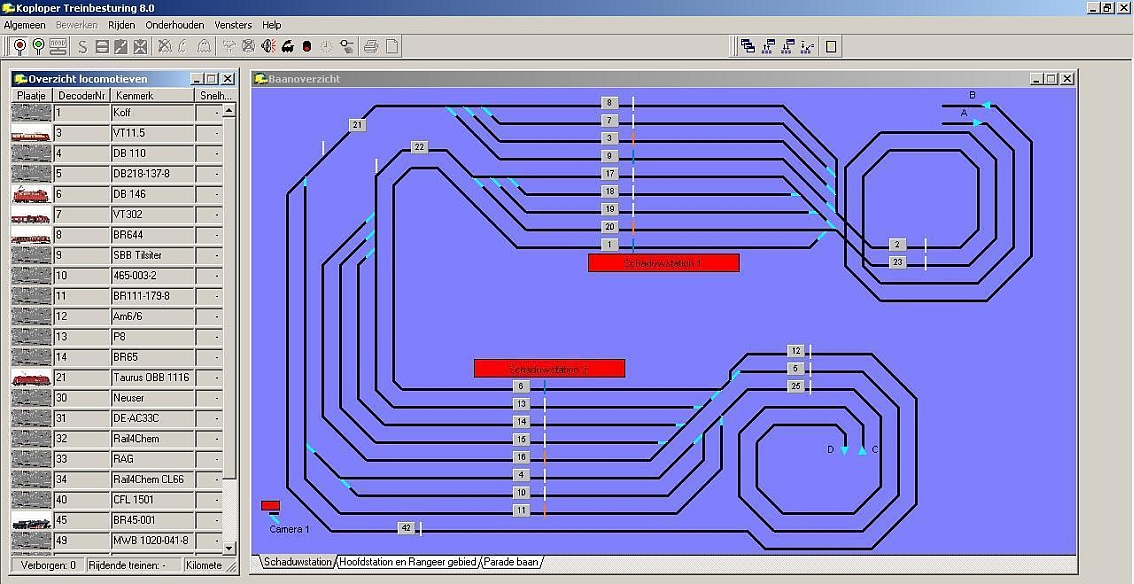Click track block 42
This screenshot has height=584, width=1134.
[406, 528]
